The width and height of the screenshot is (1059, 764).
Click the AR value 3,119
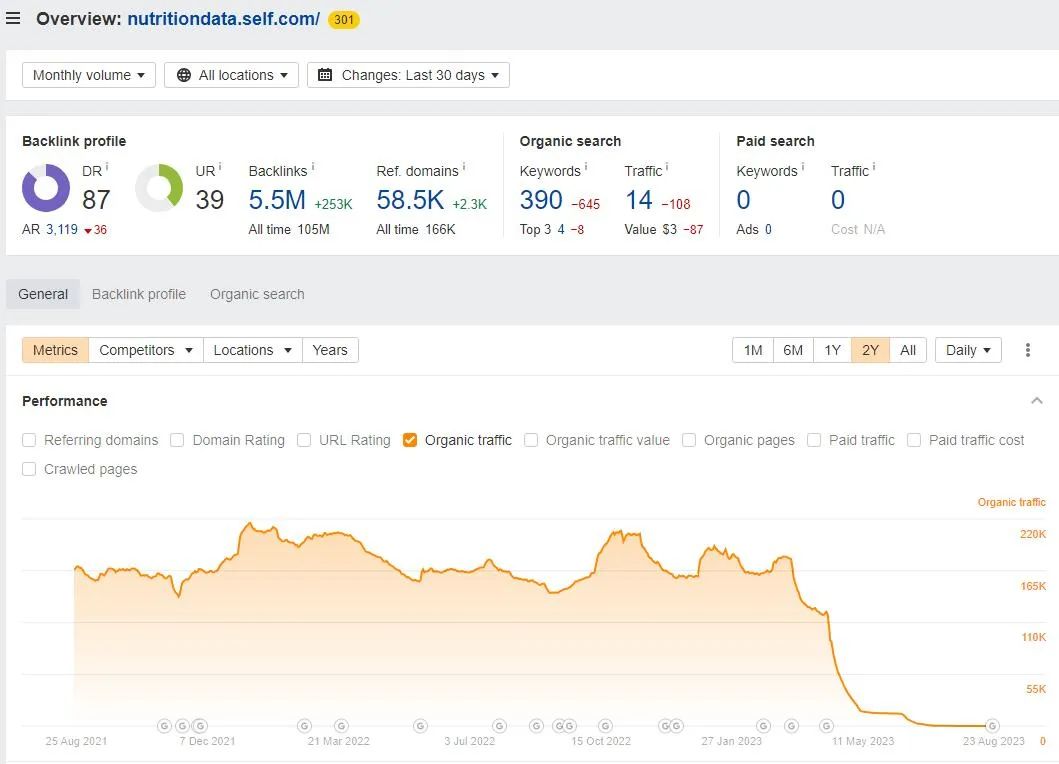tap(62, 230)
